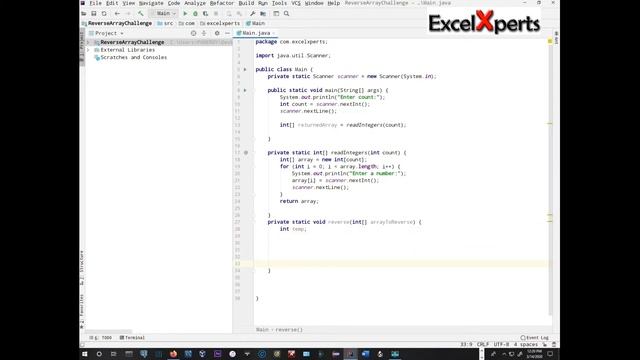640x360 pixels.
Task: Open the Event Log
Action: point(535,338)
